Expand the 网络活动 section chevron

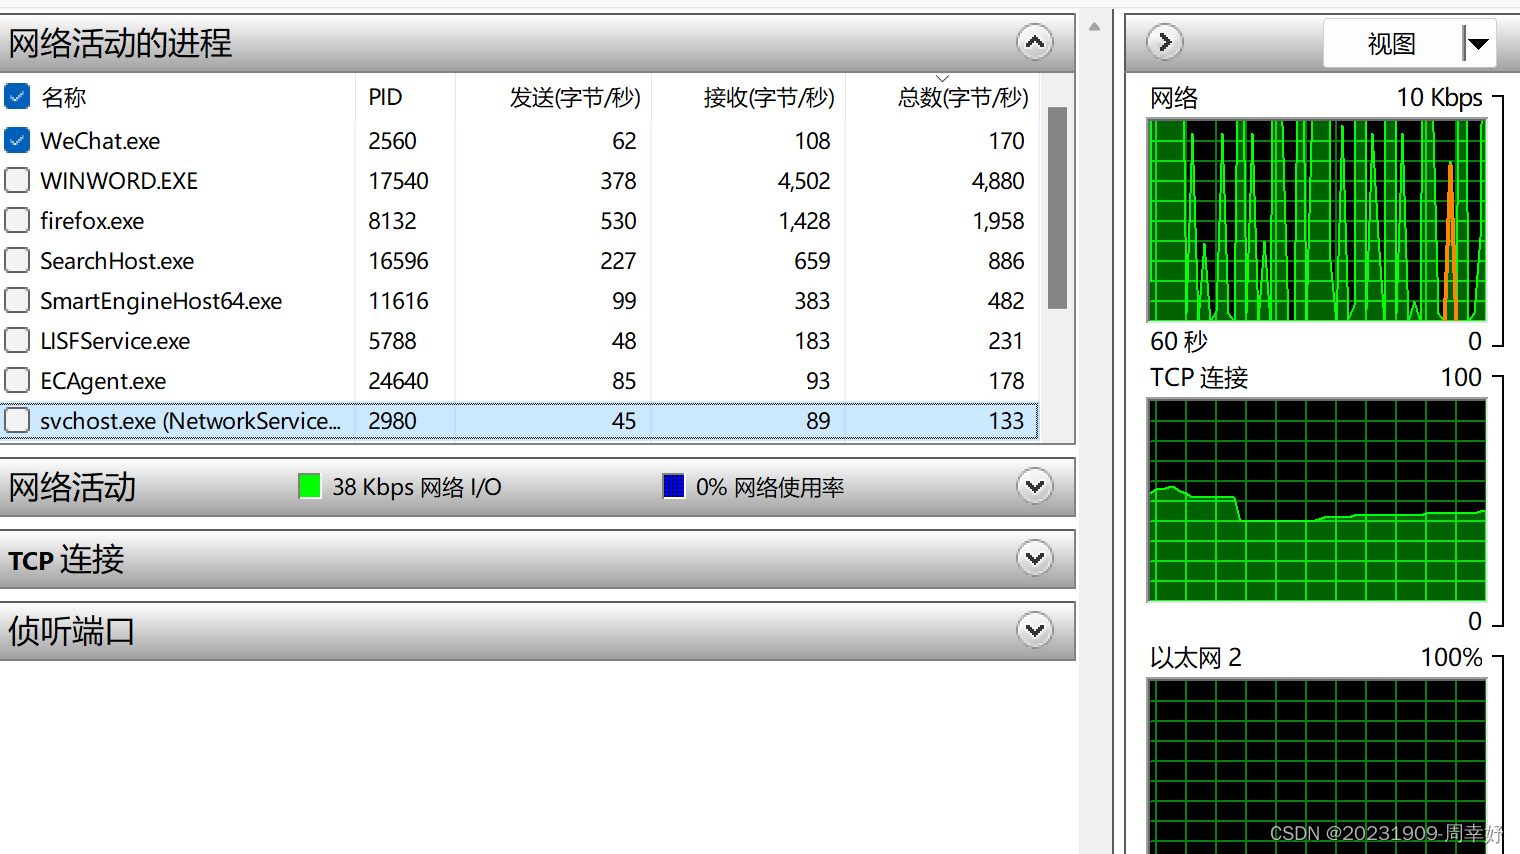point(1035,487)
